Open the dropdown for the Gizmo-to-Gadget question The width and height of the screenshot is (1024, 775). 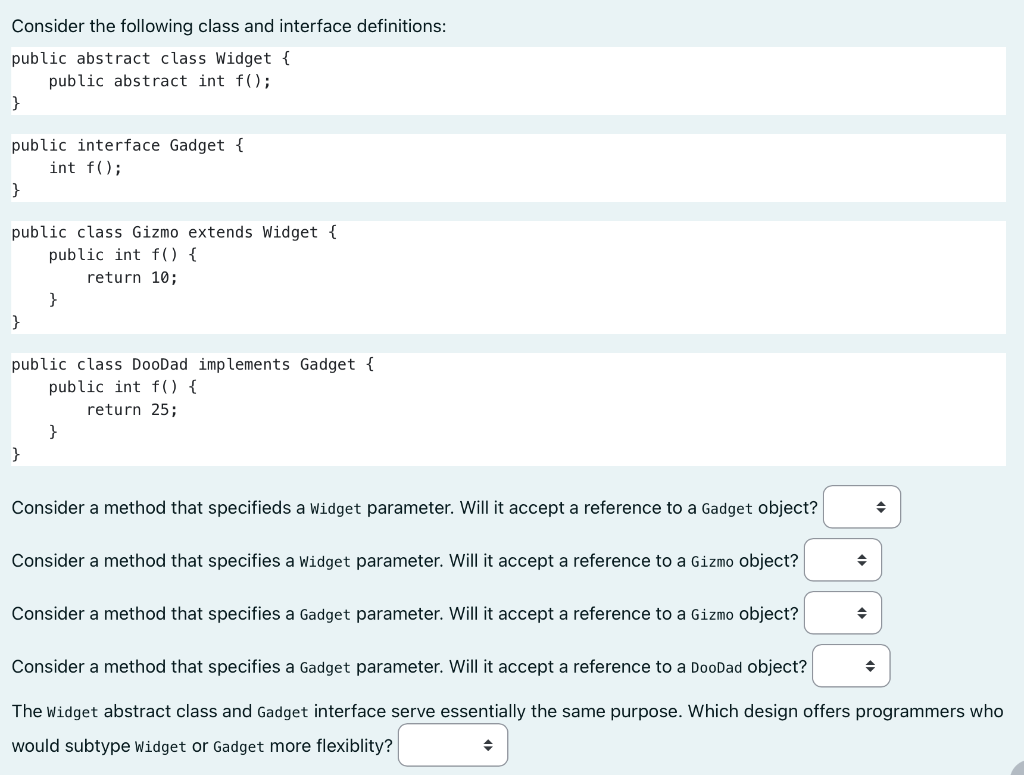[842, 612]
